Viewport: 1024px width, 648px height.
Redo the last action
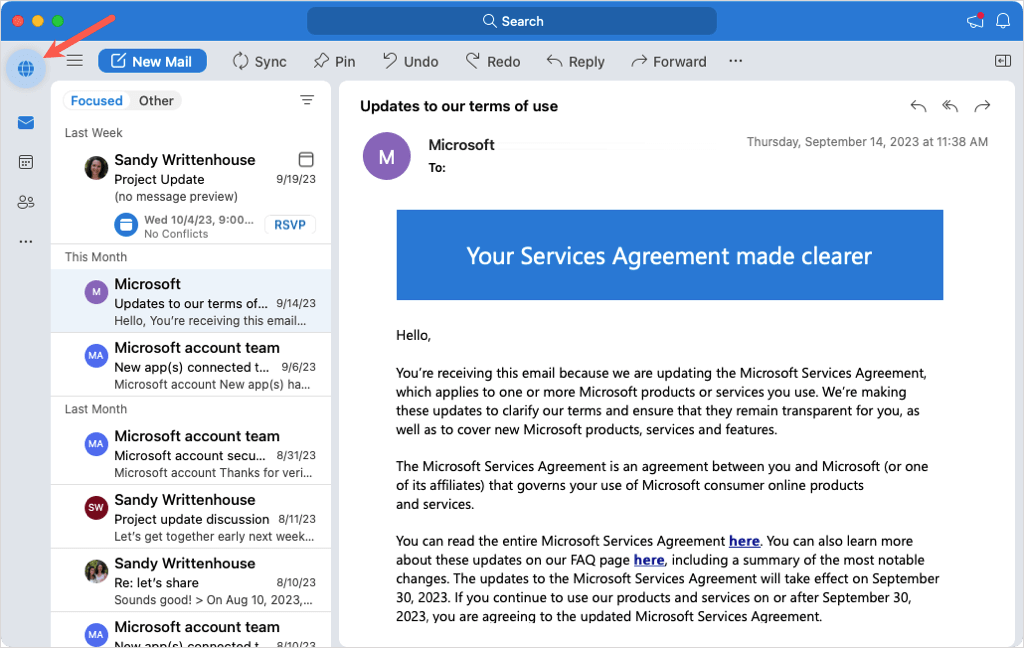tap(492, 61)
